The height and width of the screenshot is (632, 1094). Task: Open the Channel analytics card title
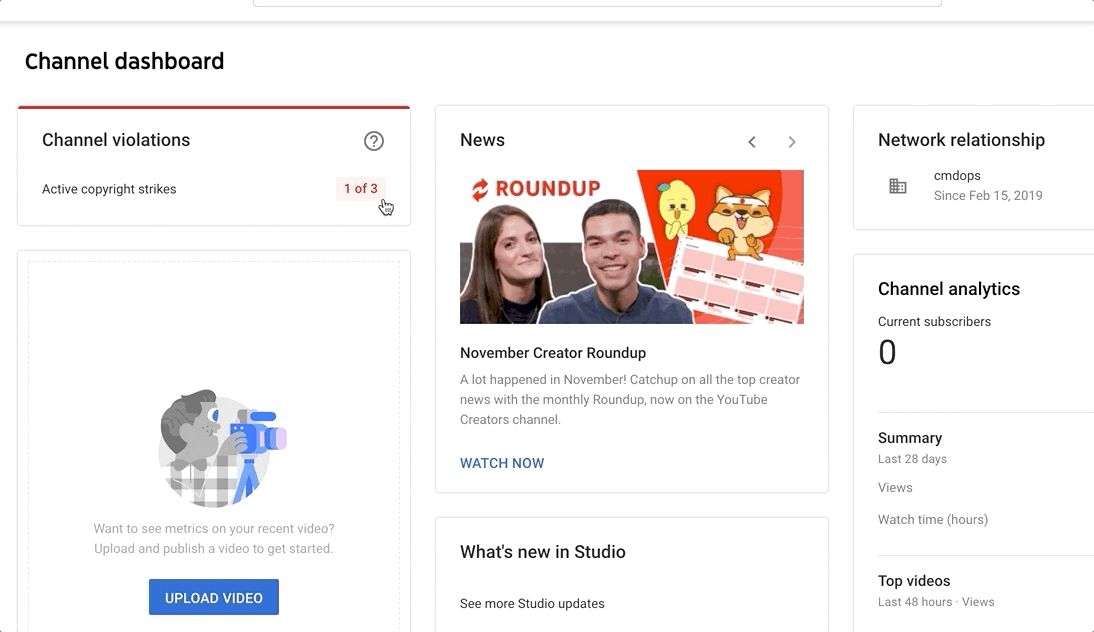click(x=948, y=289)
